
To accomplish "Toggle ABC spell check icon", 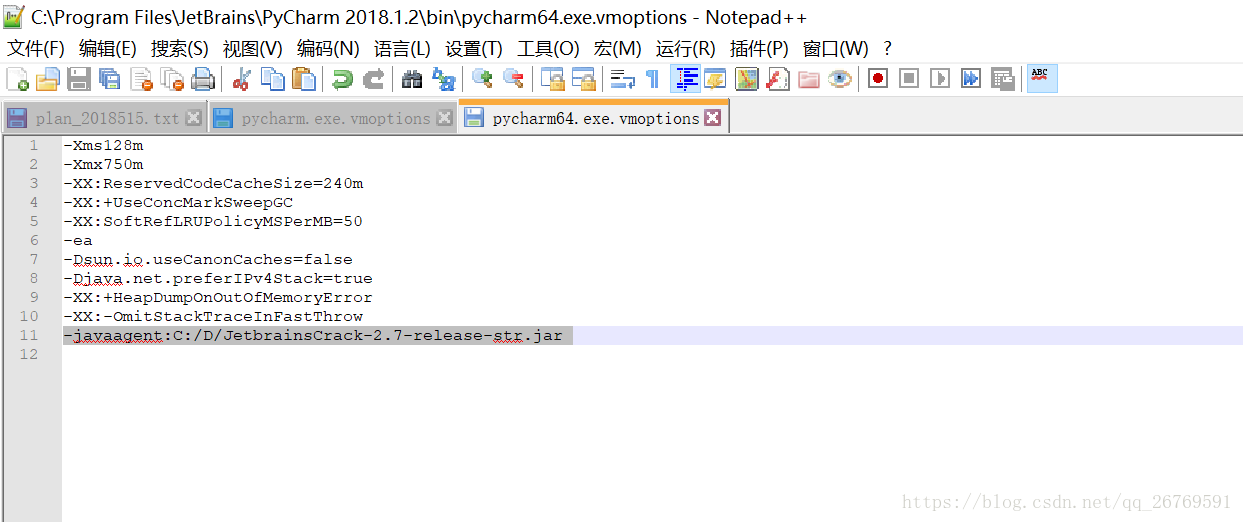I will (x=1041, y=79).
